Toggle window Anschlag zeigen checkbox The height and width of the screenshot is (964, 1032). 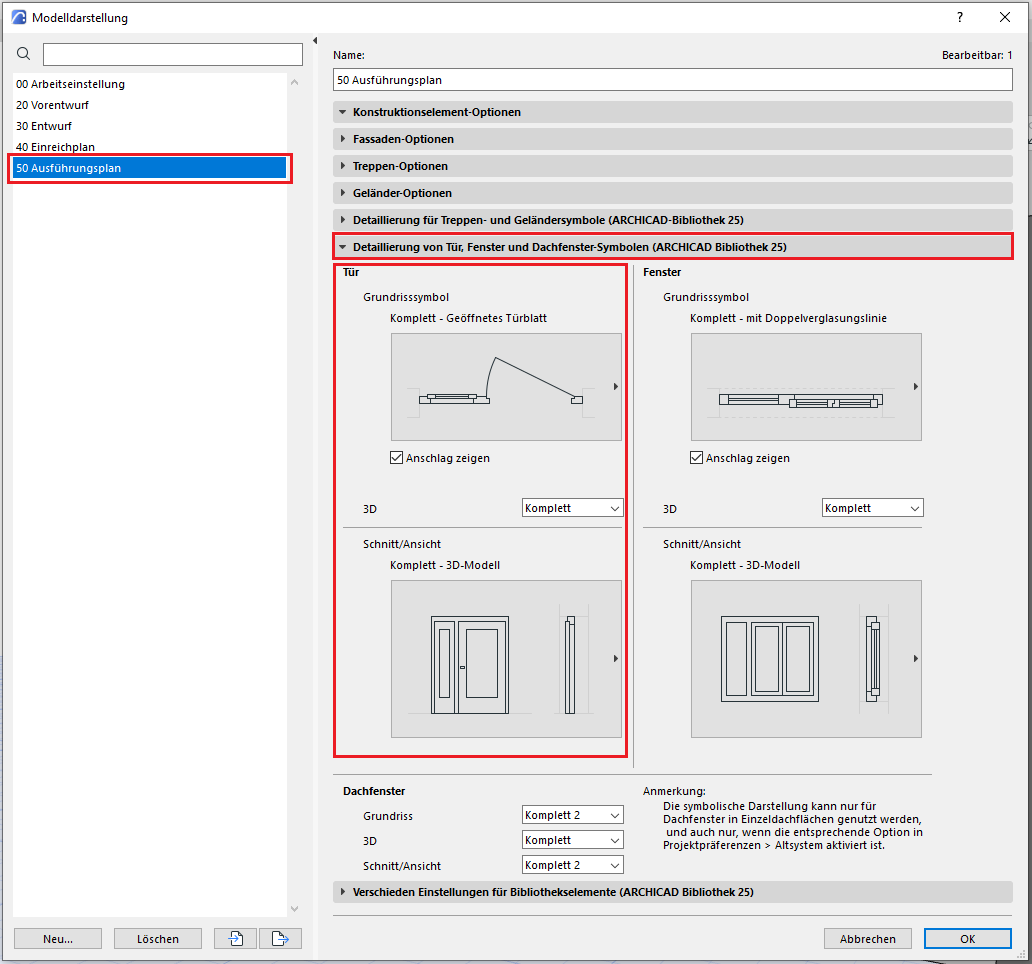[x=697, y=458]
